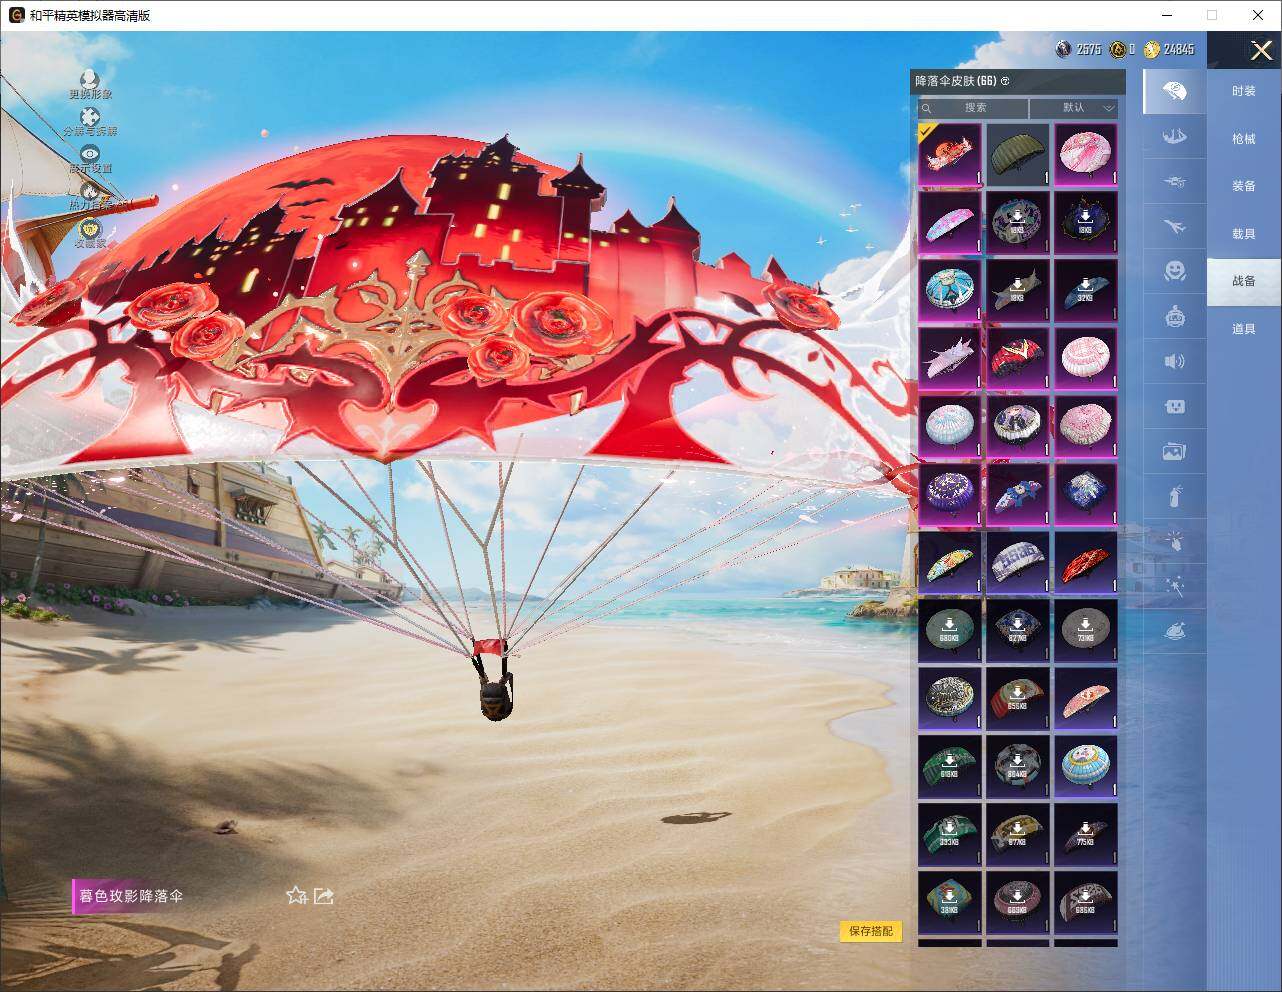
Task: Select the airplane category icon in sidebar
Action: [1175, 227]
